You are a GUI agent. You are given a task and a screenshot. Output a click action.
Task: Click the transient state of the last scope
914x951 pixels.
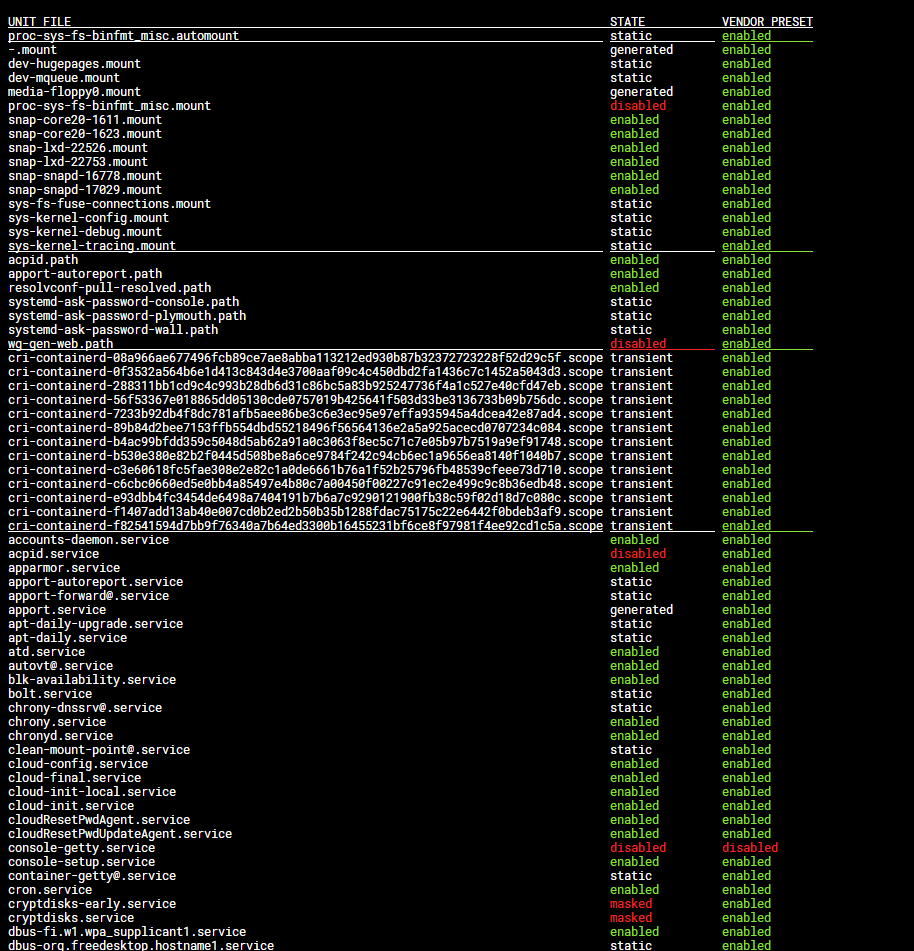[639, 525]
